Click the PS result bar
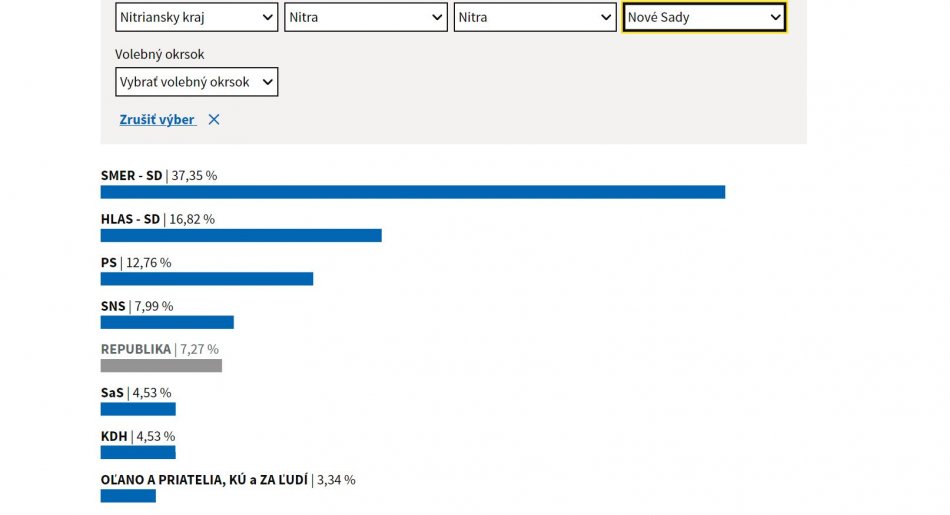Screen dimensions: 950x515 click(x=206, y=279)
